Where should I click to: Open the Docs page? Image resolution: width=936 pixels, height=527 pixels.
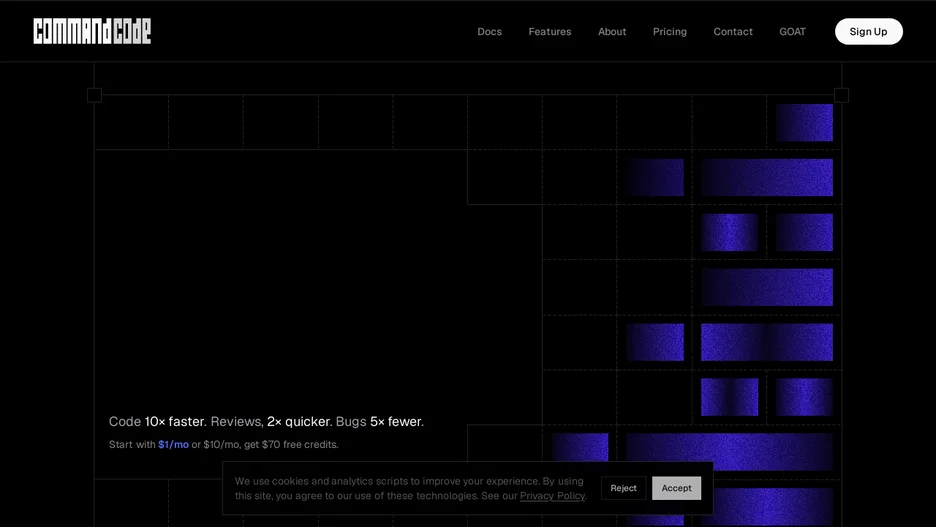point(489,32)
